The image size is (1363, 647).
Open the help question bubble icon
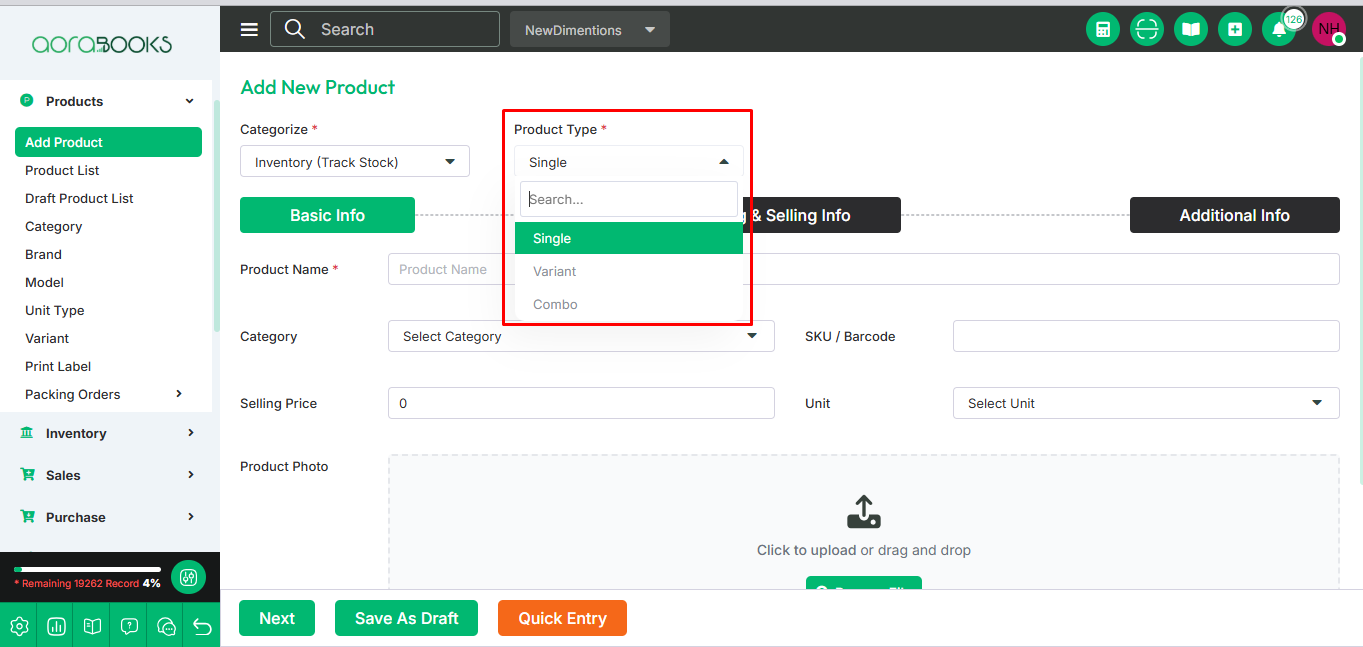click(129, 626)
